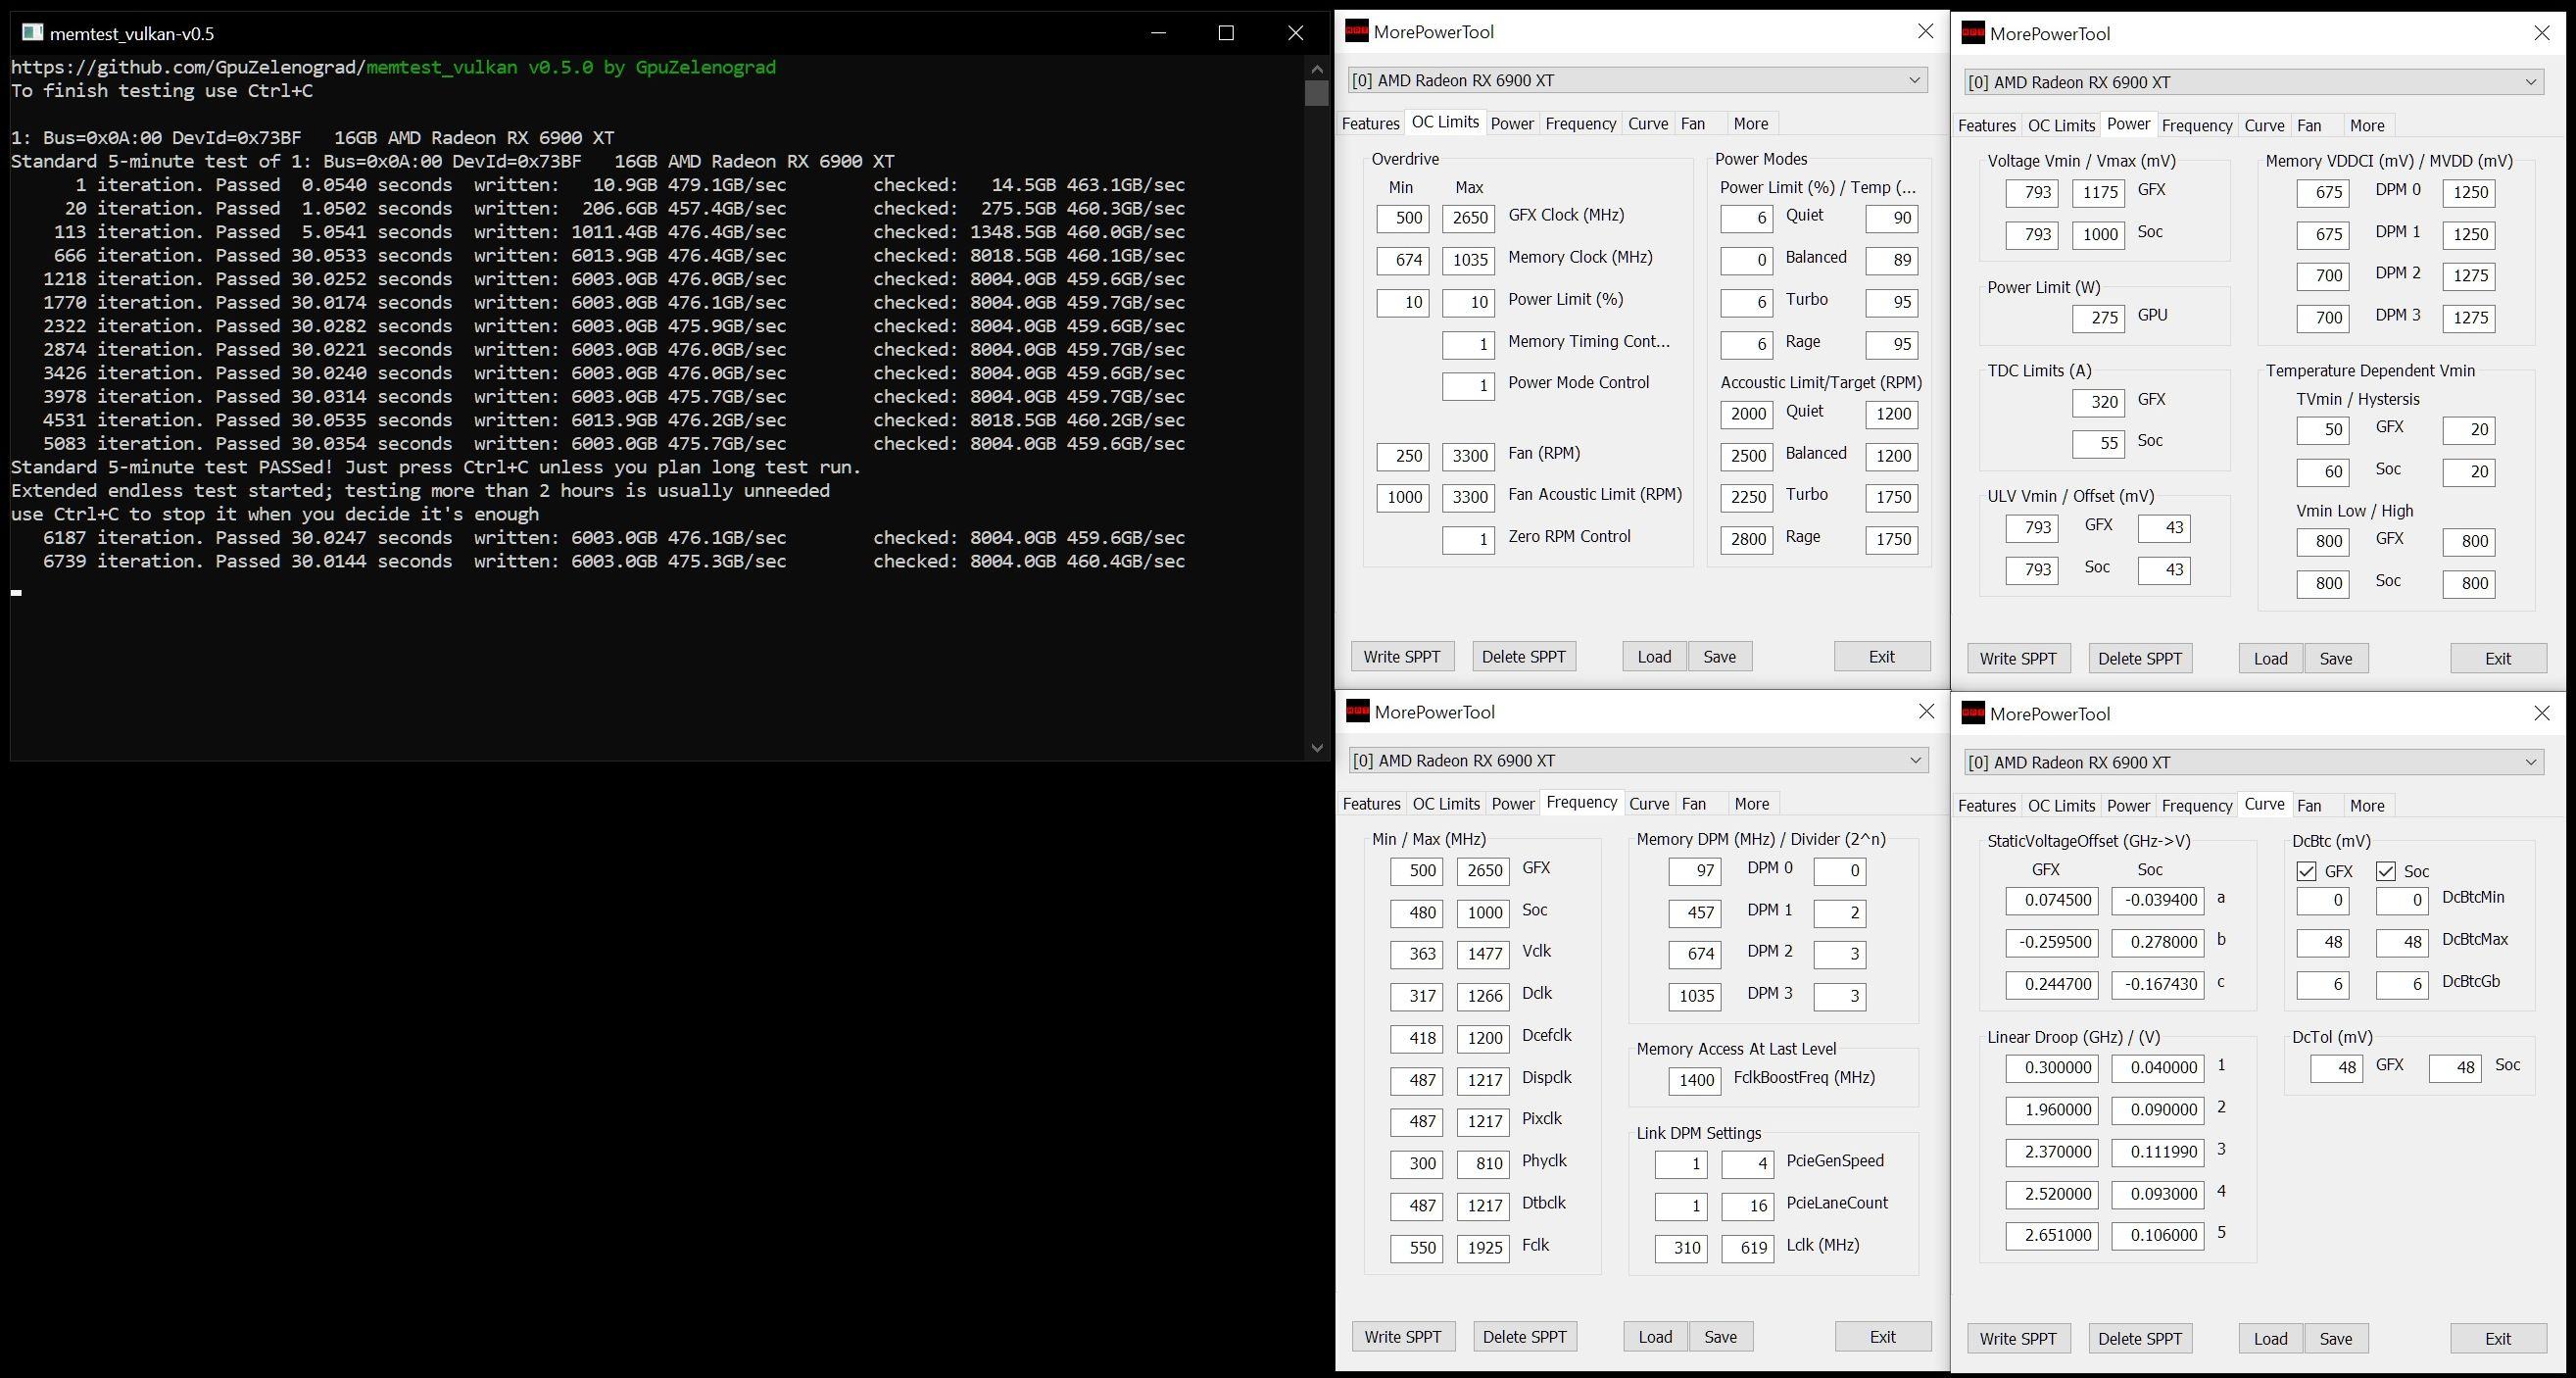2576x1378 pixels.
Task: Toggle the GFX DcBtc checkbox
Action: [x=2306, y=871]
